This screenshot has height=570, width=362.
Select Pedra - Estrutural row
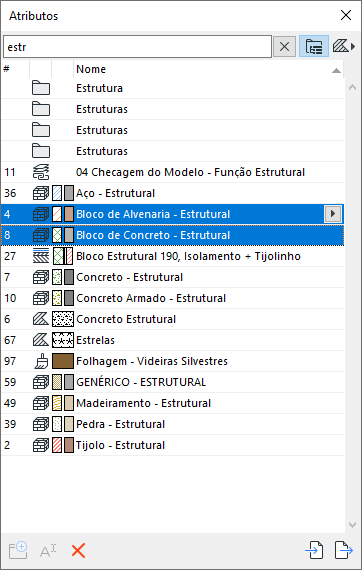(173, 424)
